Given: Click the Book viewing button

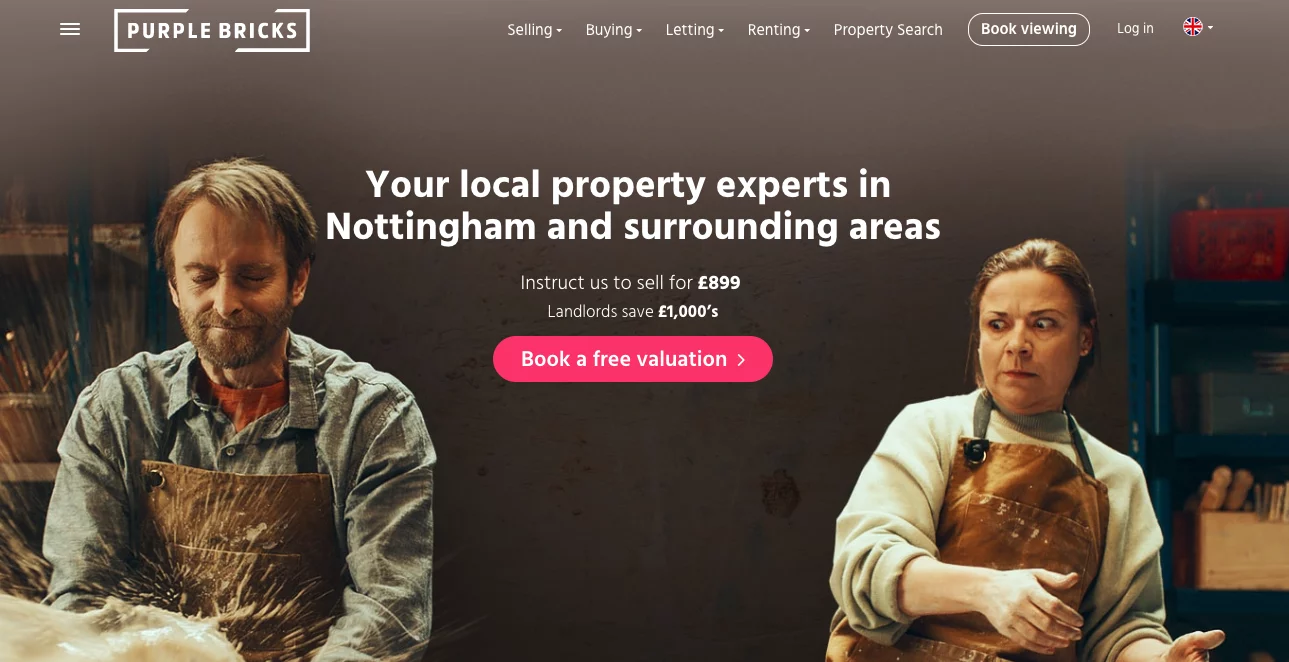Looking at the screenshot, I should pos(1028,29).
